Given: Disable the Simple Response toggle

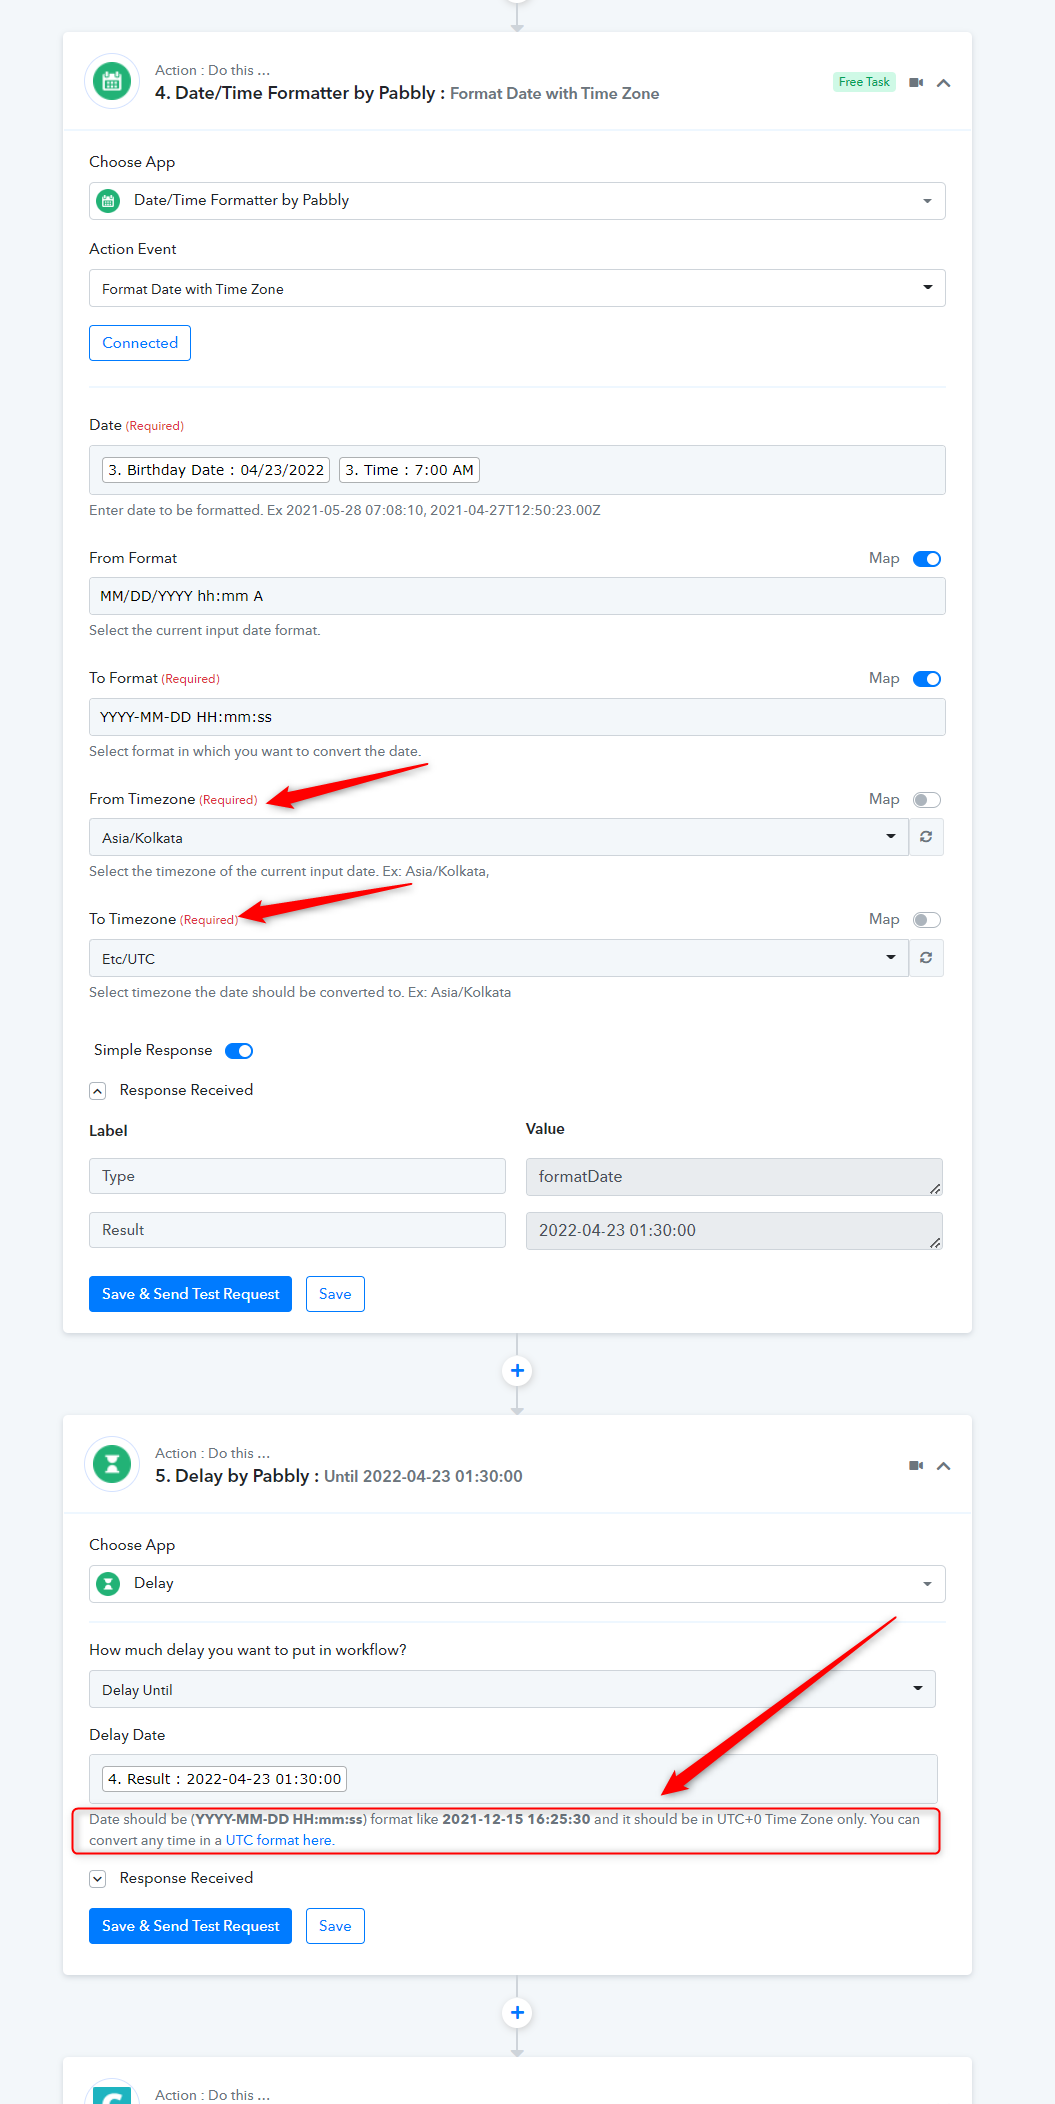Looking at the screenshot, I should pyautogui.click(x=239, y=1051).
